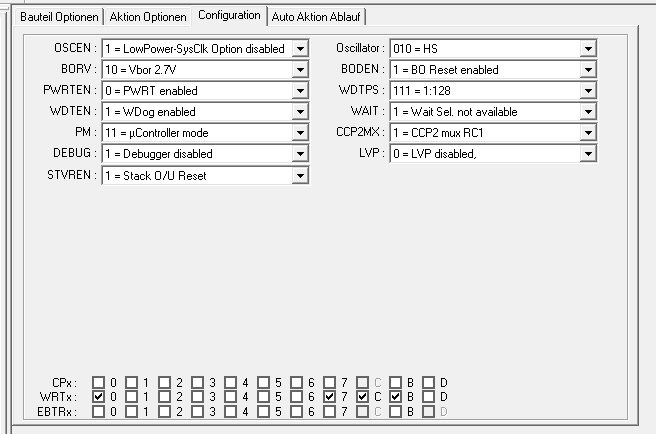This screenshot has width=656, height=434.
Task: Click '1 = WDog enabled' value
Action: pos(150,112)
